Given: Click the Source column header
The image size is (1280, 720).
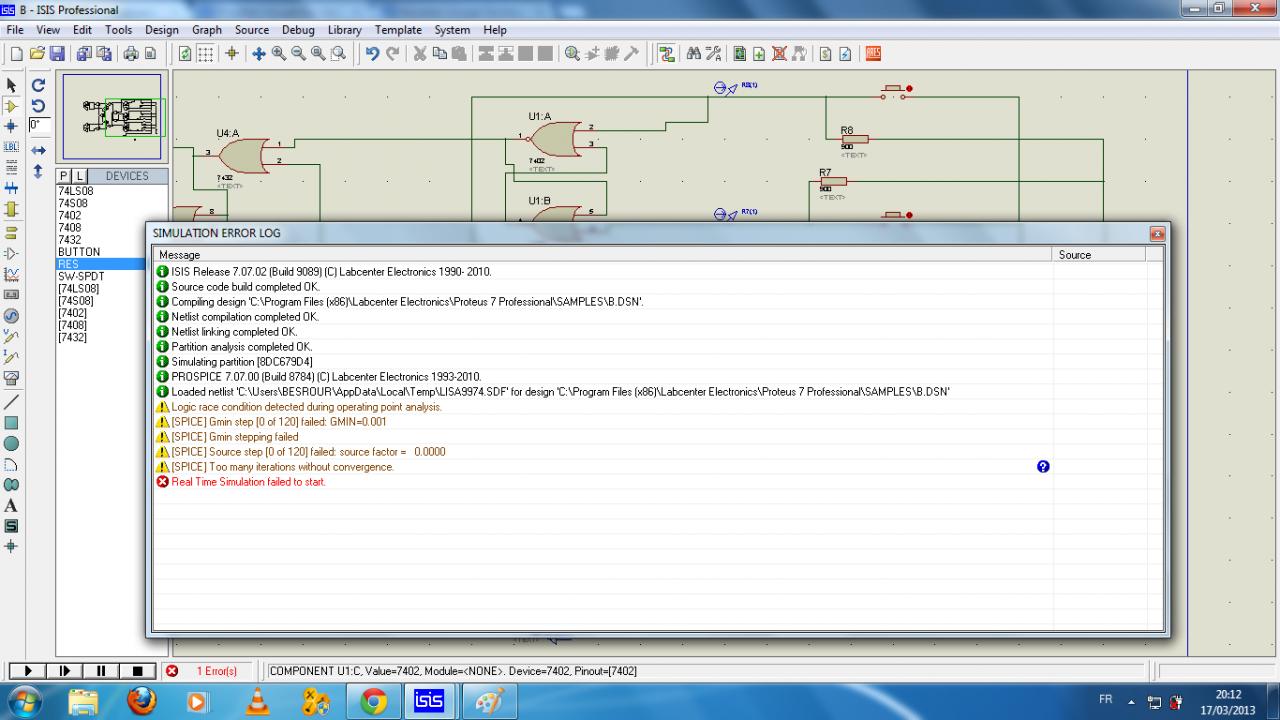Looking at the screenshot, I should (x=1099, y=255).
